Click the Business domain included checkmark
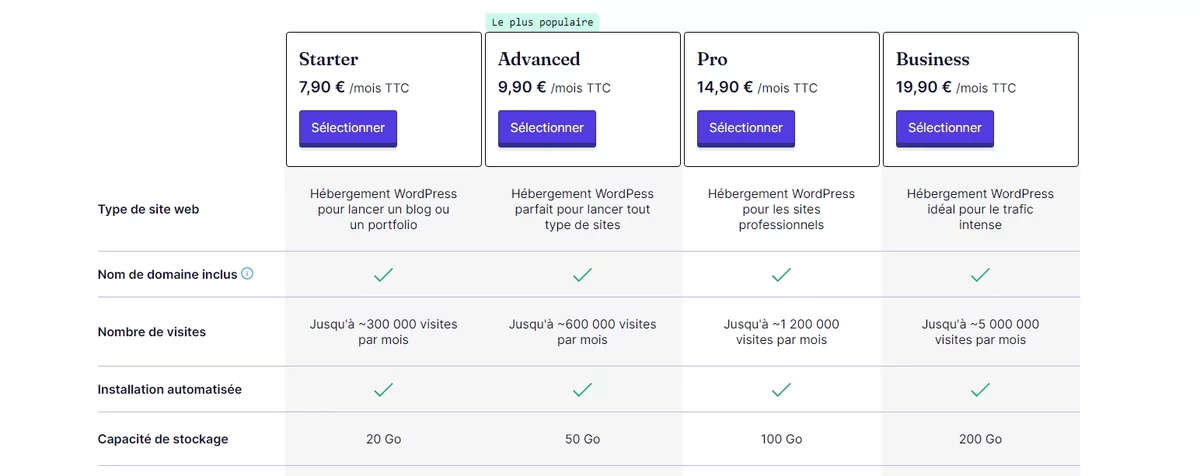Screen dimensions: 1200x476 coord(980,274)
